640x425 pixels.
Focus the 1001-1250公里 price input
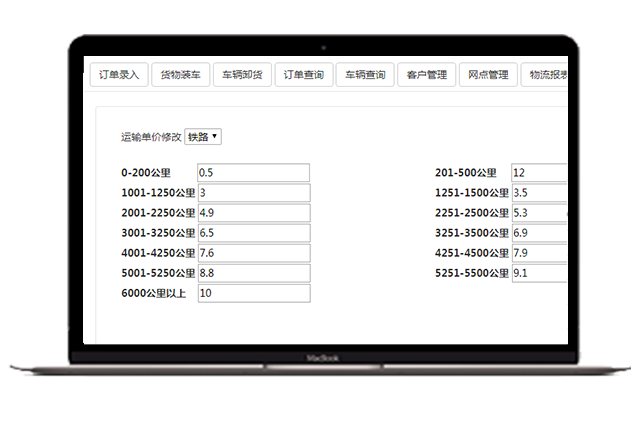253,193
